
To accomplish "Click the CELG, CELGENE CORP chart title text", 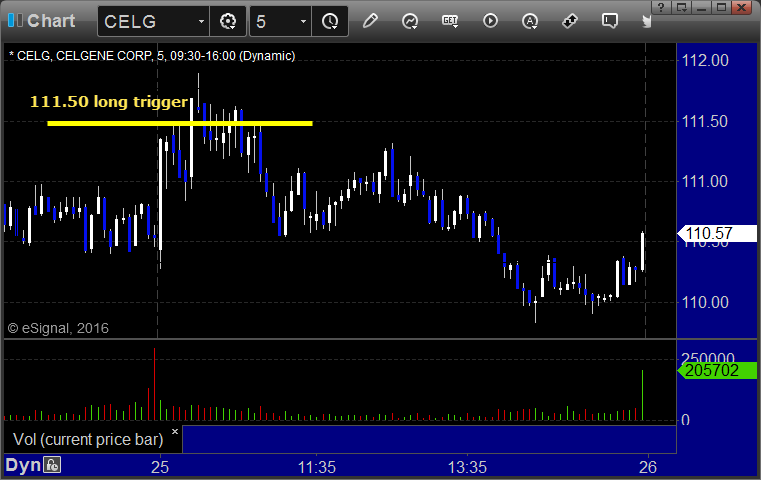I will click(152, 56).
